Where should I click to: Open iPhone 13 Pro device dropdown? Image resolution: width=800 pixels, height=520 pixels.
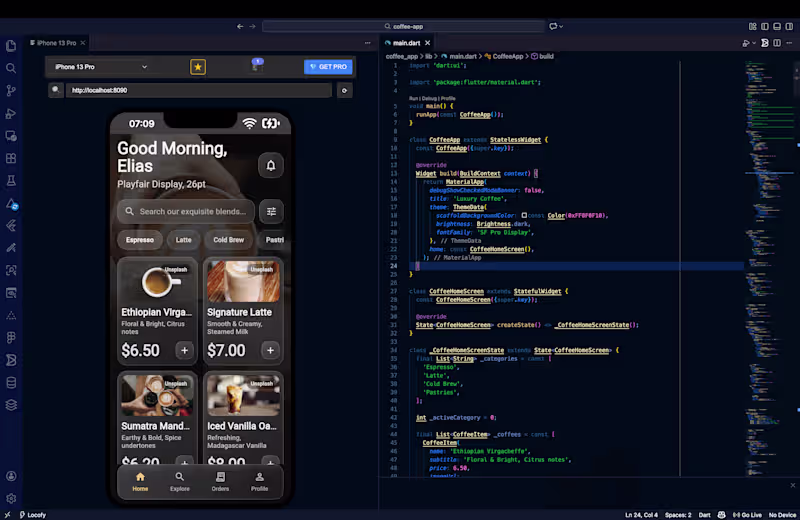click(x=101, y=67)
